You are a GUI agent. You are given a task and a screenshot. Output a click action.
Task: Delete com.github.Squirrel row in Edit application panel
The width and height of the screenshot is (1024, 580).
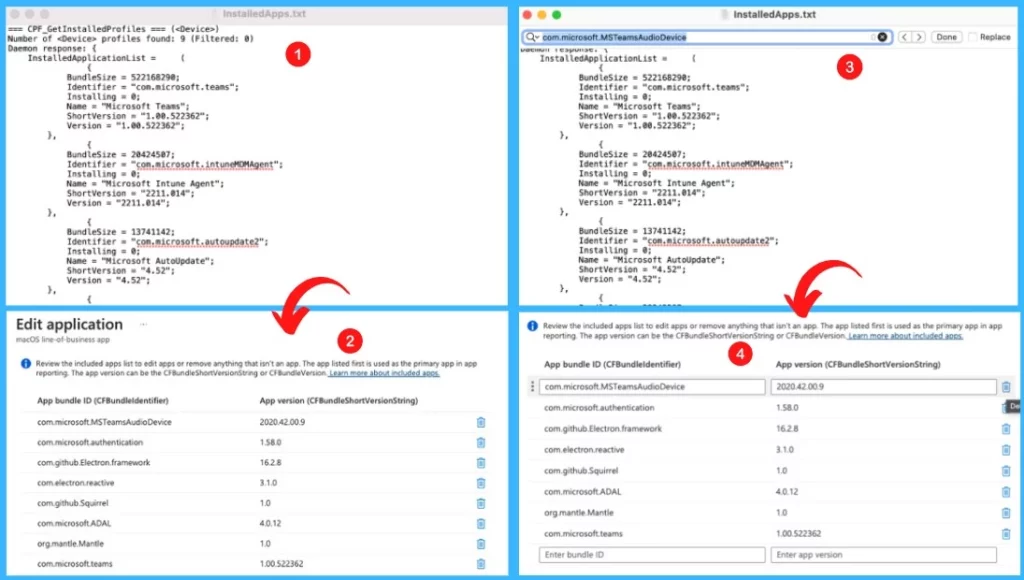(x=481, y=504)
